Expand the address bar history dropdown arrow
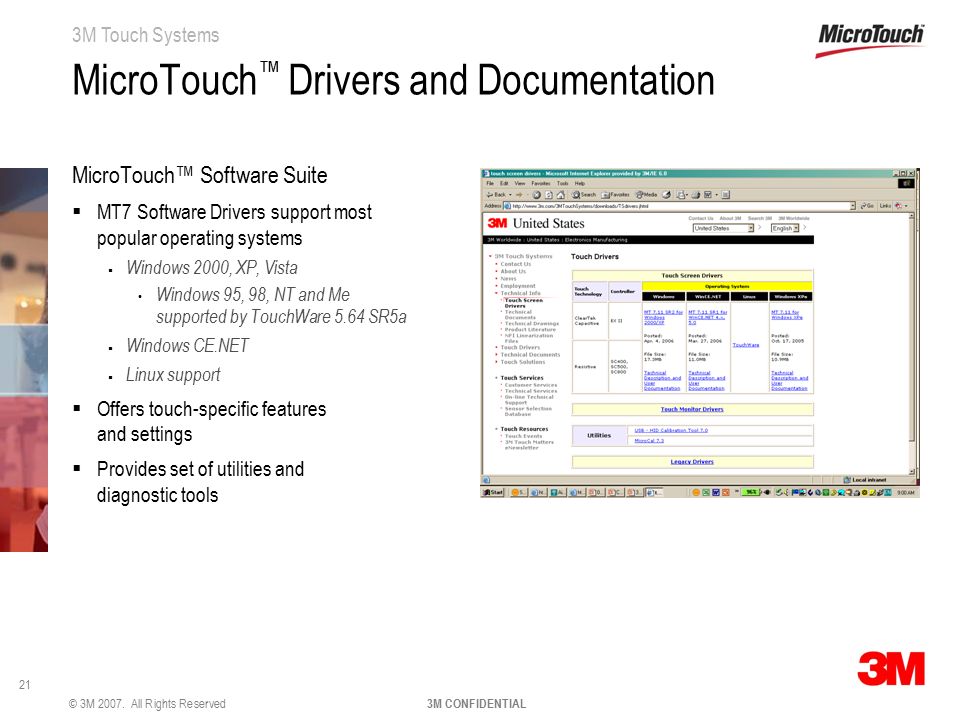This screenshot has height=720, width=960. pyautogui.click(x=853, y=206)
